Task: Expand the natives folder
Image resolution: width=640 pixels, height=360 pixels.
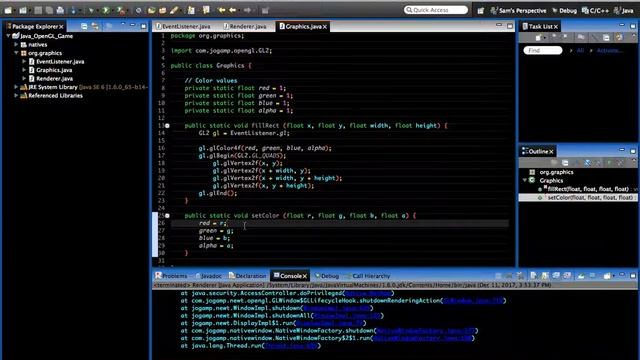Action: (16, 44)
